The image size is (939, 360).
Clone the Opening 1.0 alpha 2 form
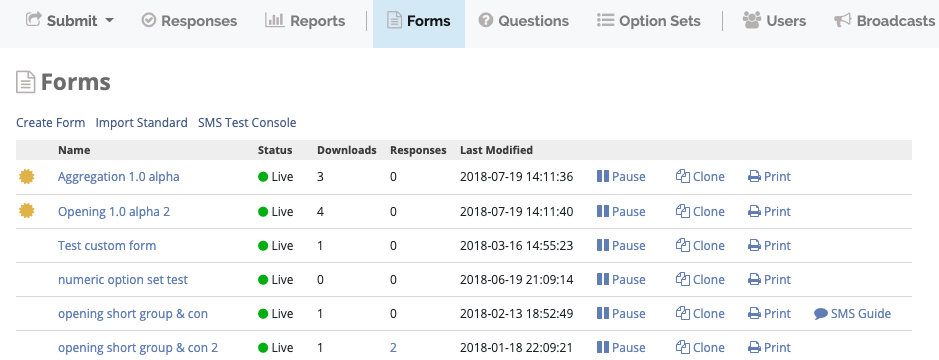click(700, 211)
